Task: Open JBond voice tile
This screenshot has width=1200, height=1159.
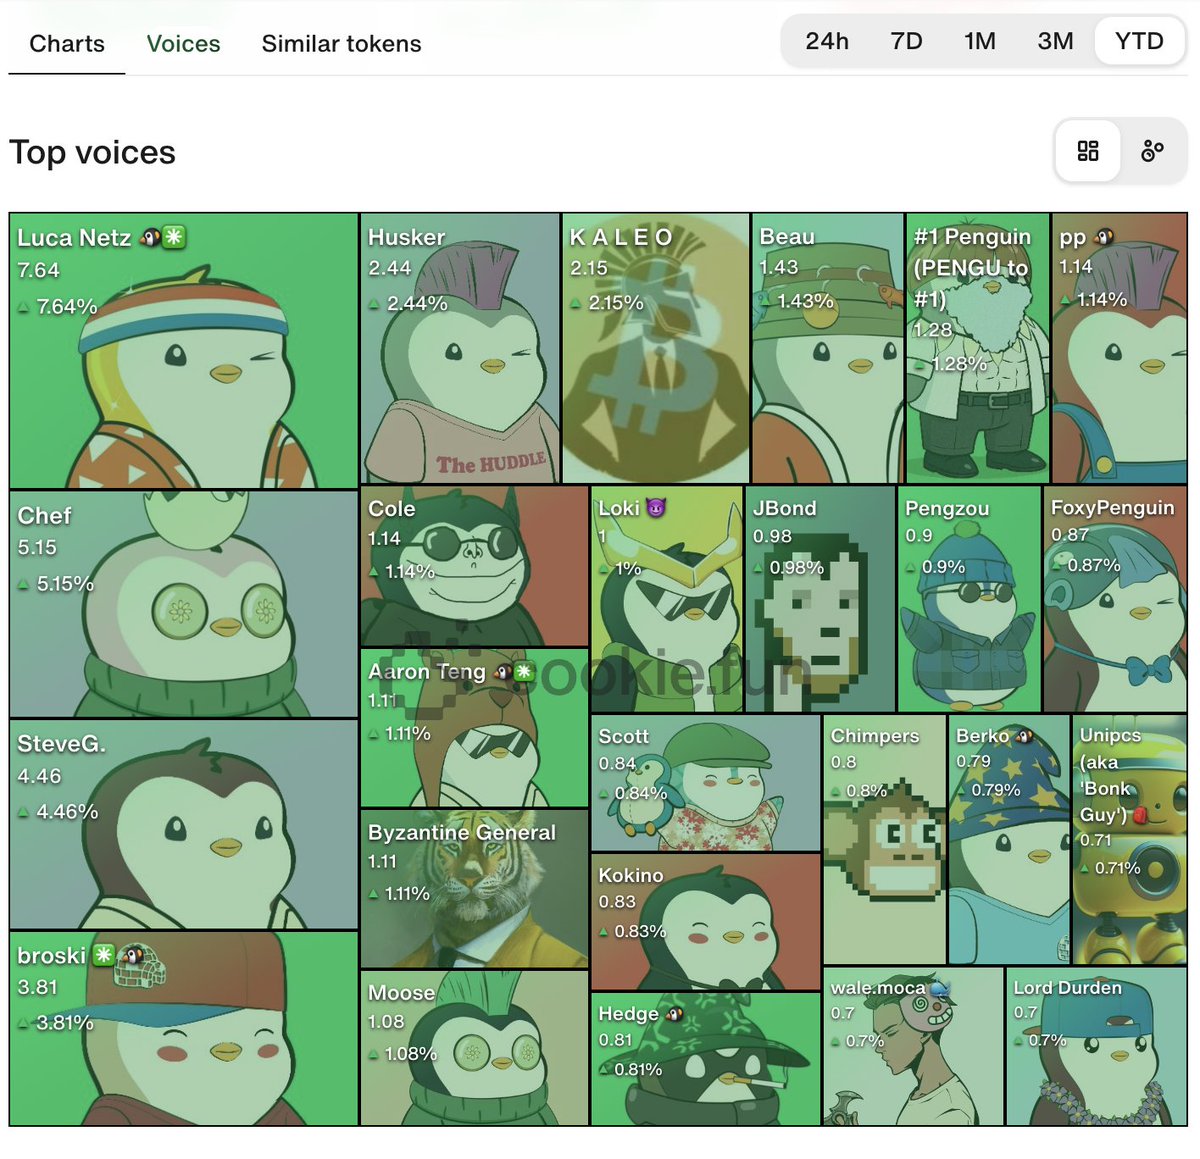Action: pos(820,599)
